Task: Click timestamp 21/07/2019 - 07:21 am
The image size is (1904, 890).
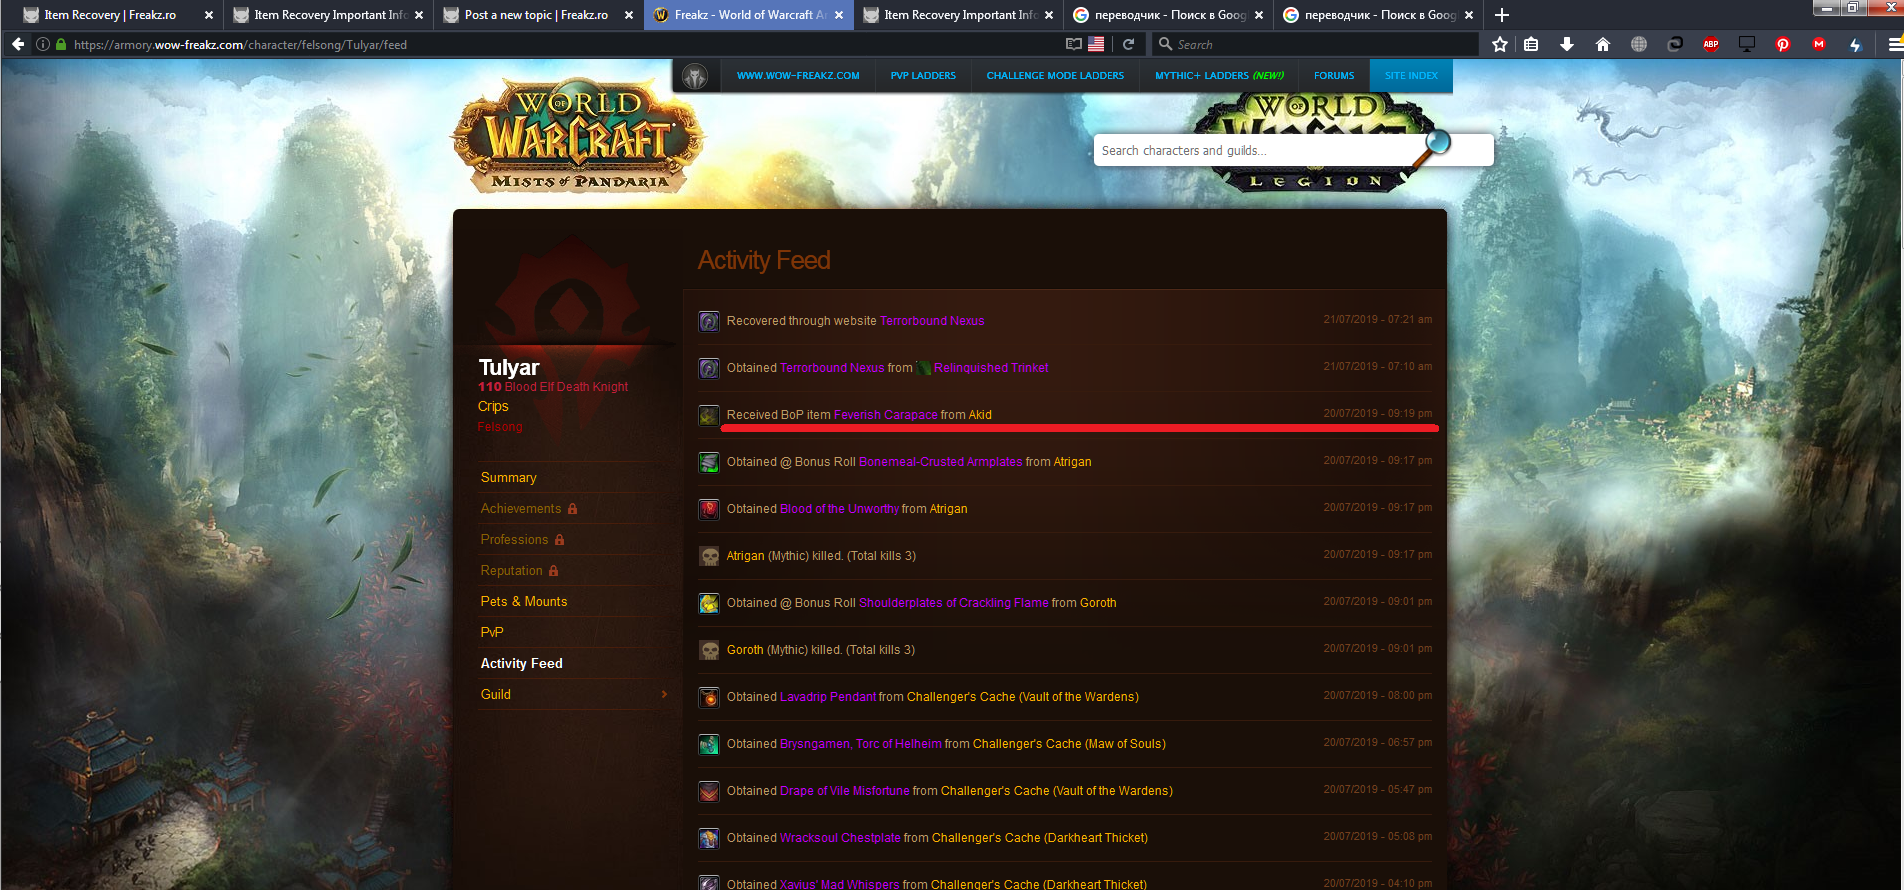Action: pyautogui.click(x=1378, y=320)
